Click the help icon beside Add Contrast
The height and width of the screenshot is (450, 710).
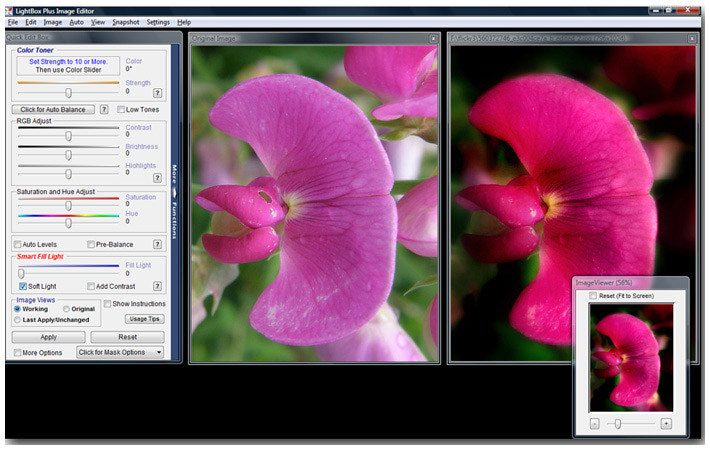tap(157, 287)
